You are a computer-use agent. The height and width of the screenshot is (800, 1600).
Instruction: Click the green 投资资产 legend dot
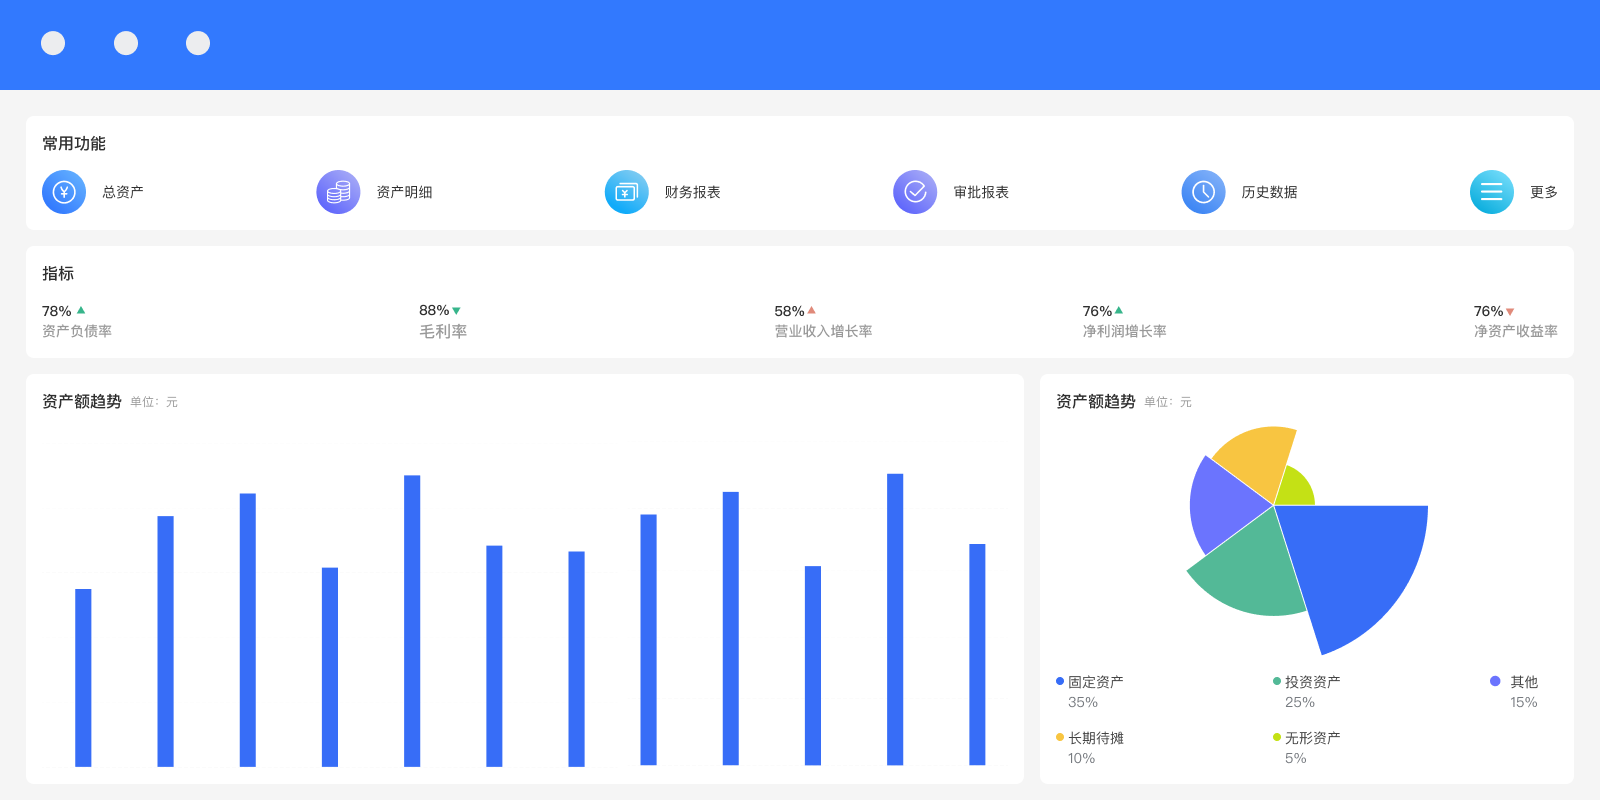(x=1277, y=681)
